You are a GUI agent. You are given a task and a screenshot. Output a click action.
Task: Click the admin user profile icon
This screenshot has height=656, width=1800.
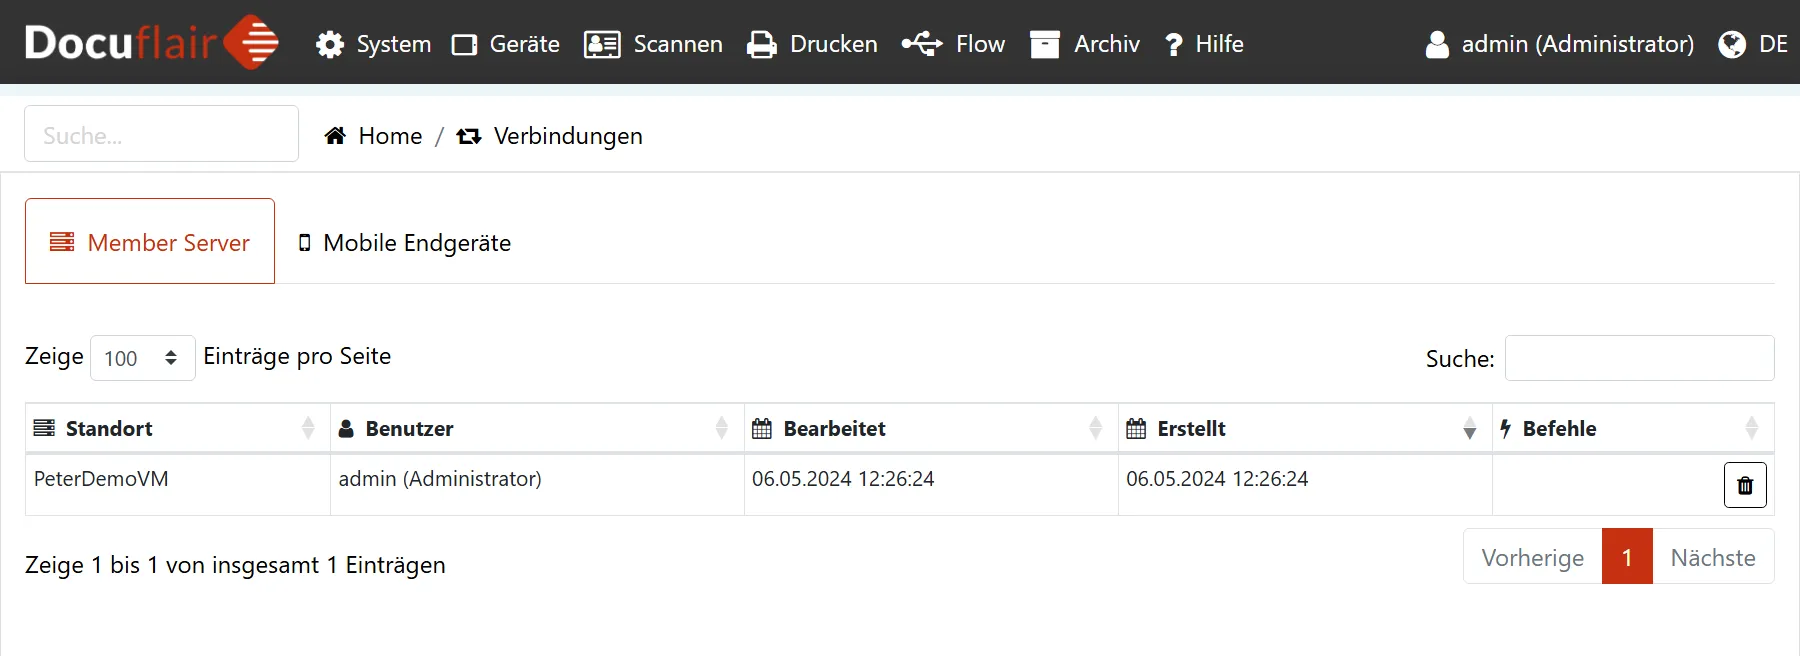point(1437,44)
